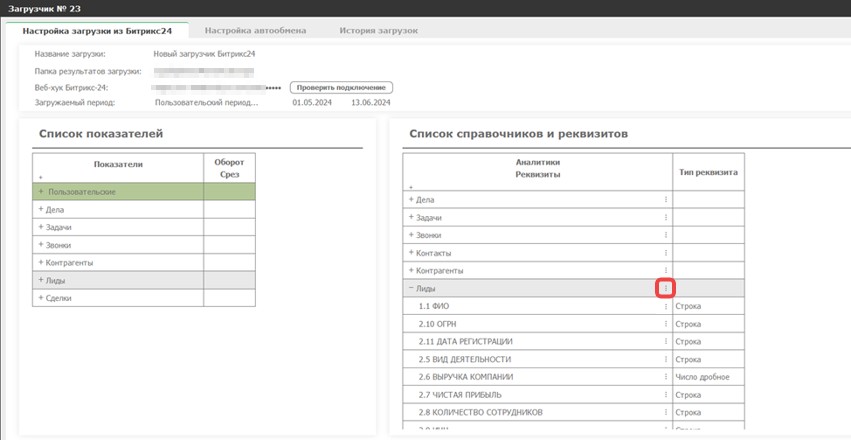Open the three-dot menu for Контрагенты analytics row
Image resolution: width=851 pixels, height=440 pixels.
click(666, 270)
